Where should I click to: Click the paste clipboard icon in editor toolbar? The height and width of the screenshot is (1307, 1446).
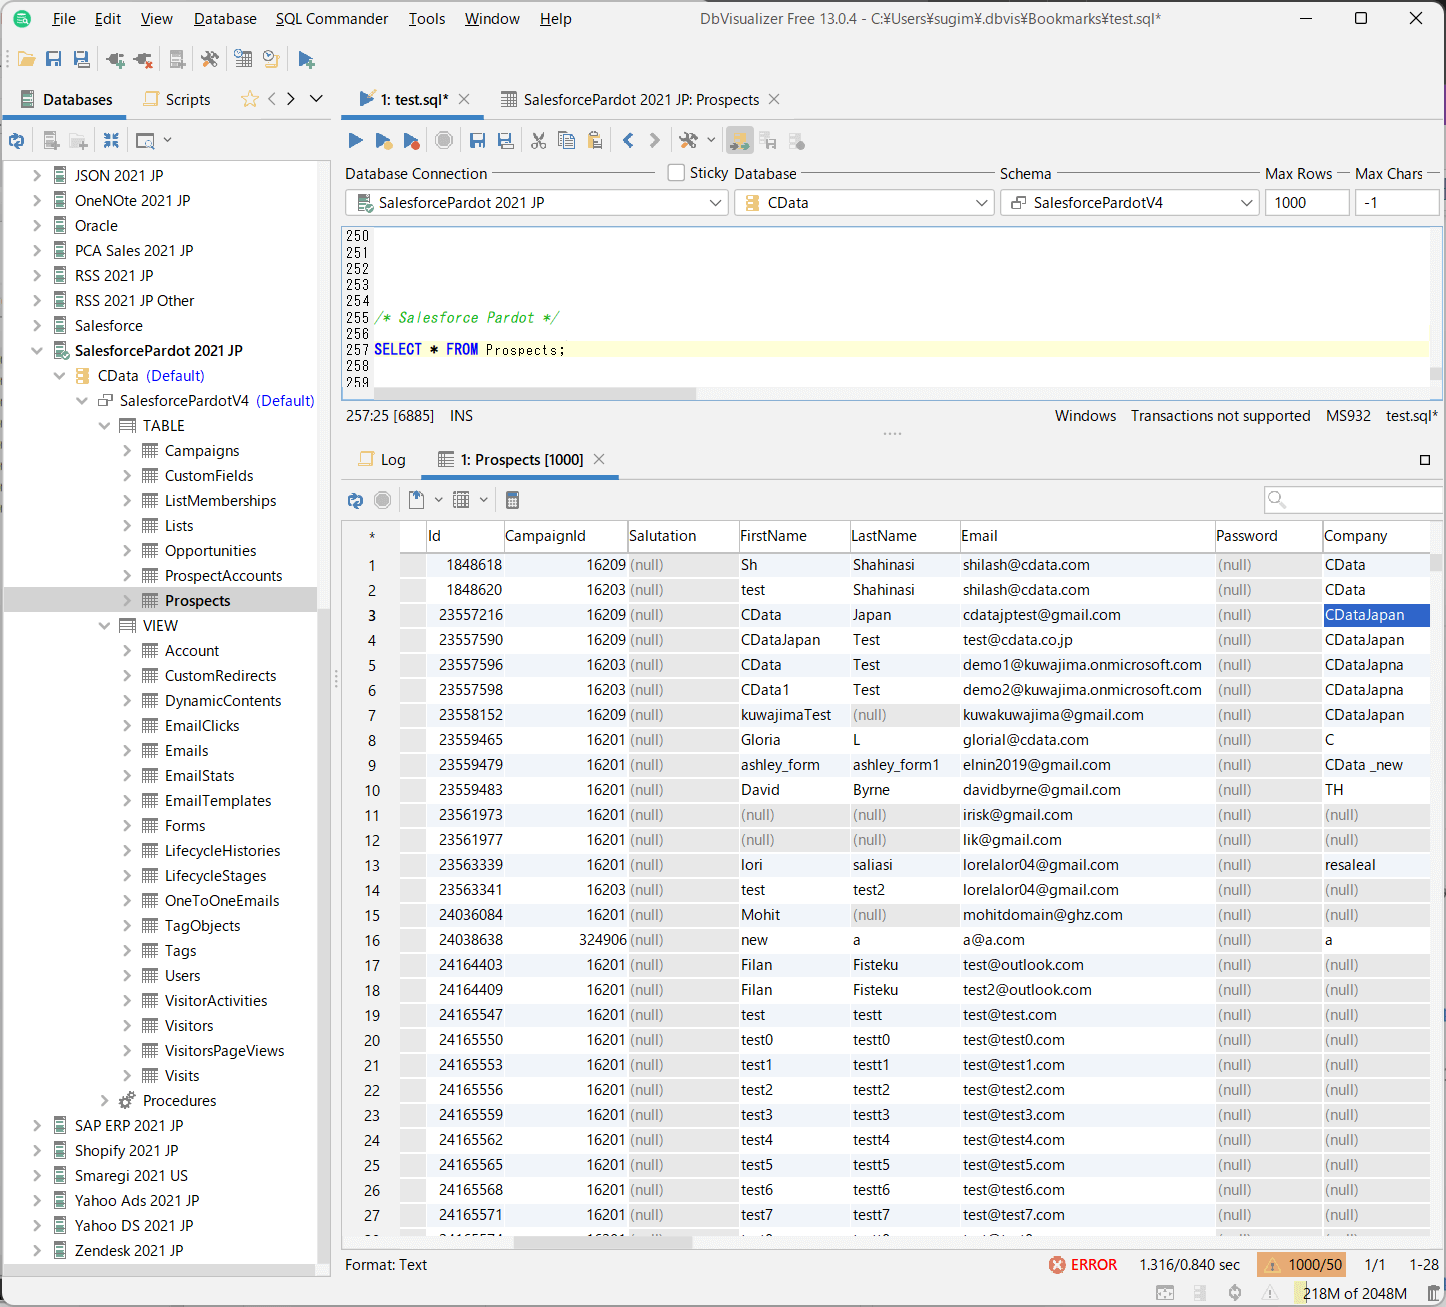(x=595, y=141)
